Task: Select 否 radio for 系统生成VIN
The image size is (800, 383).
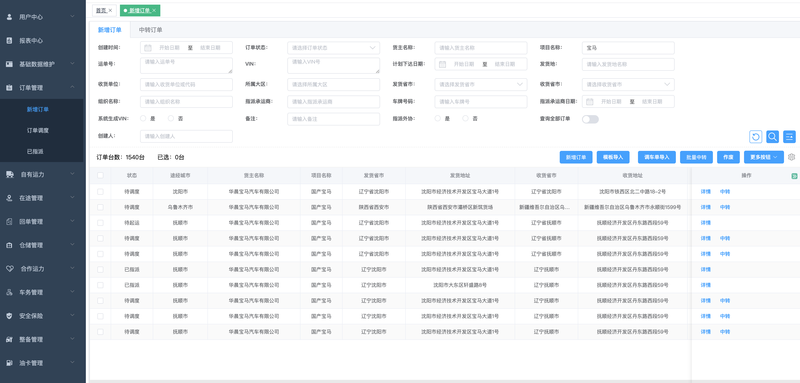Action: pos(171,118)
